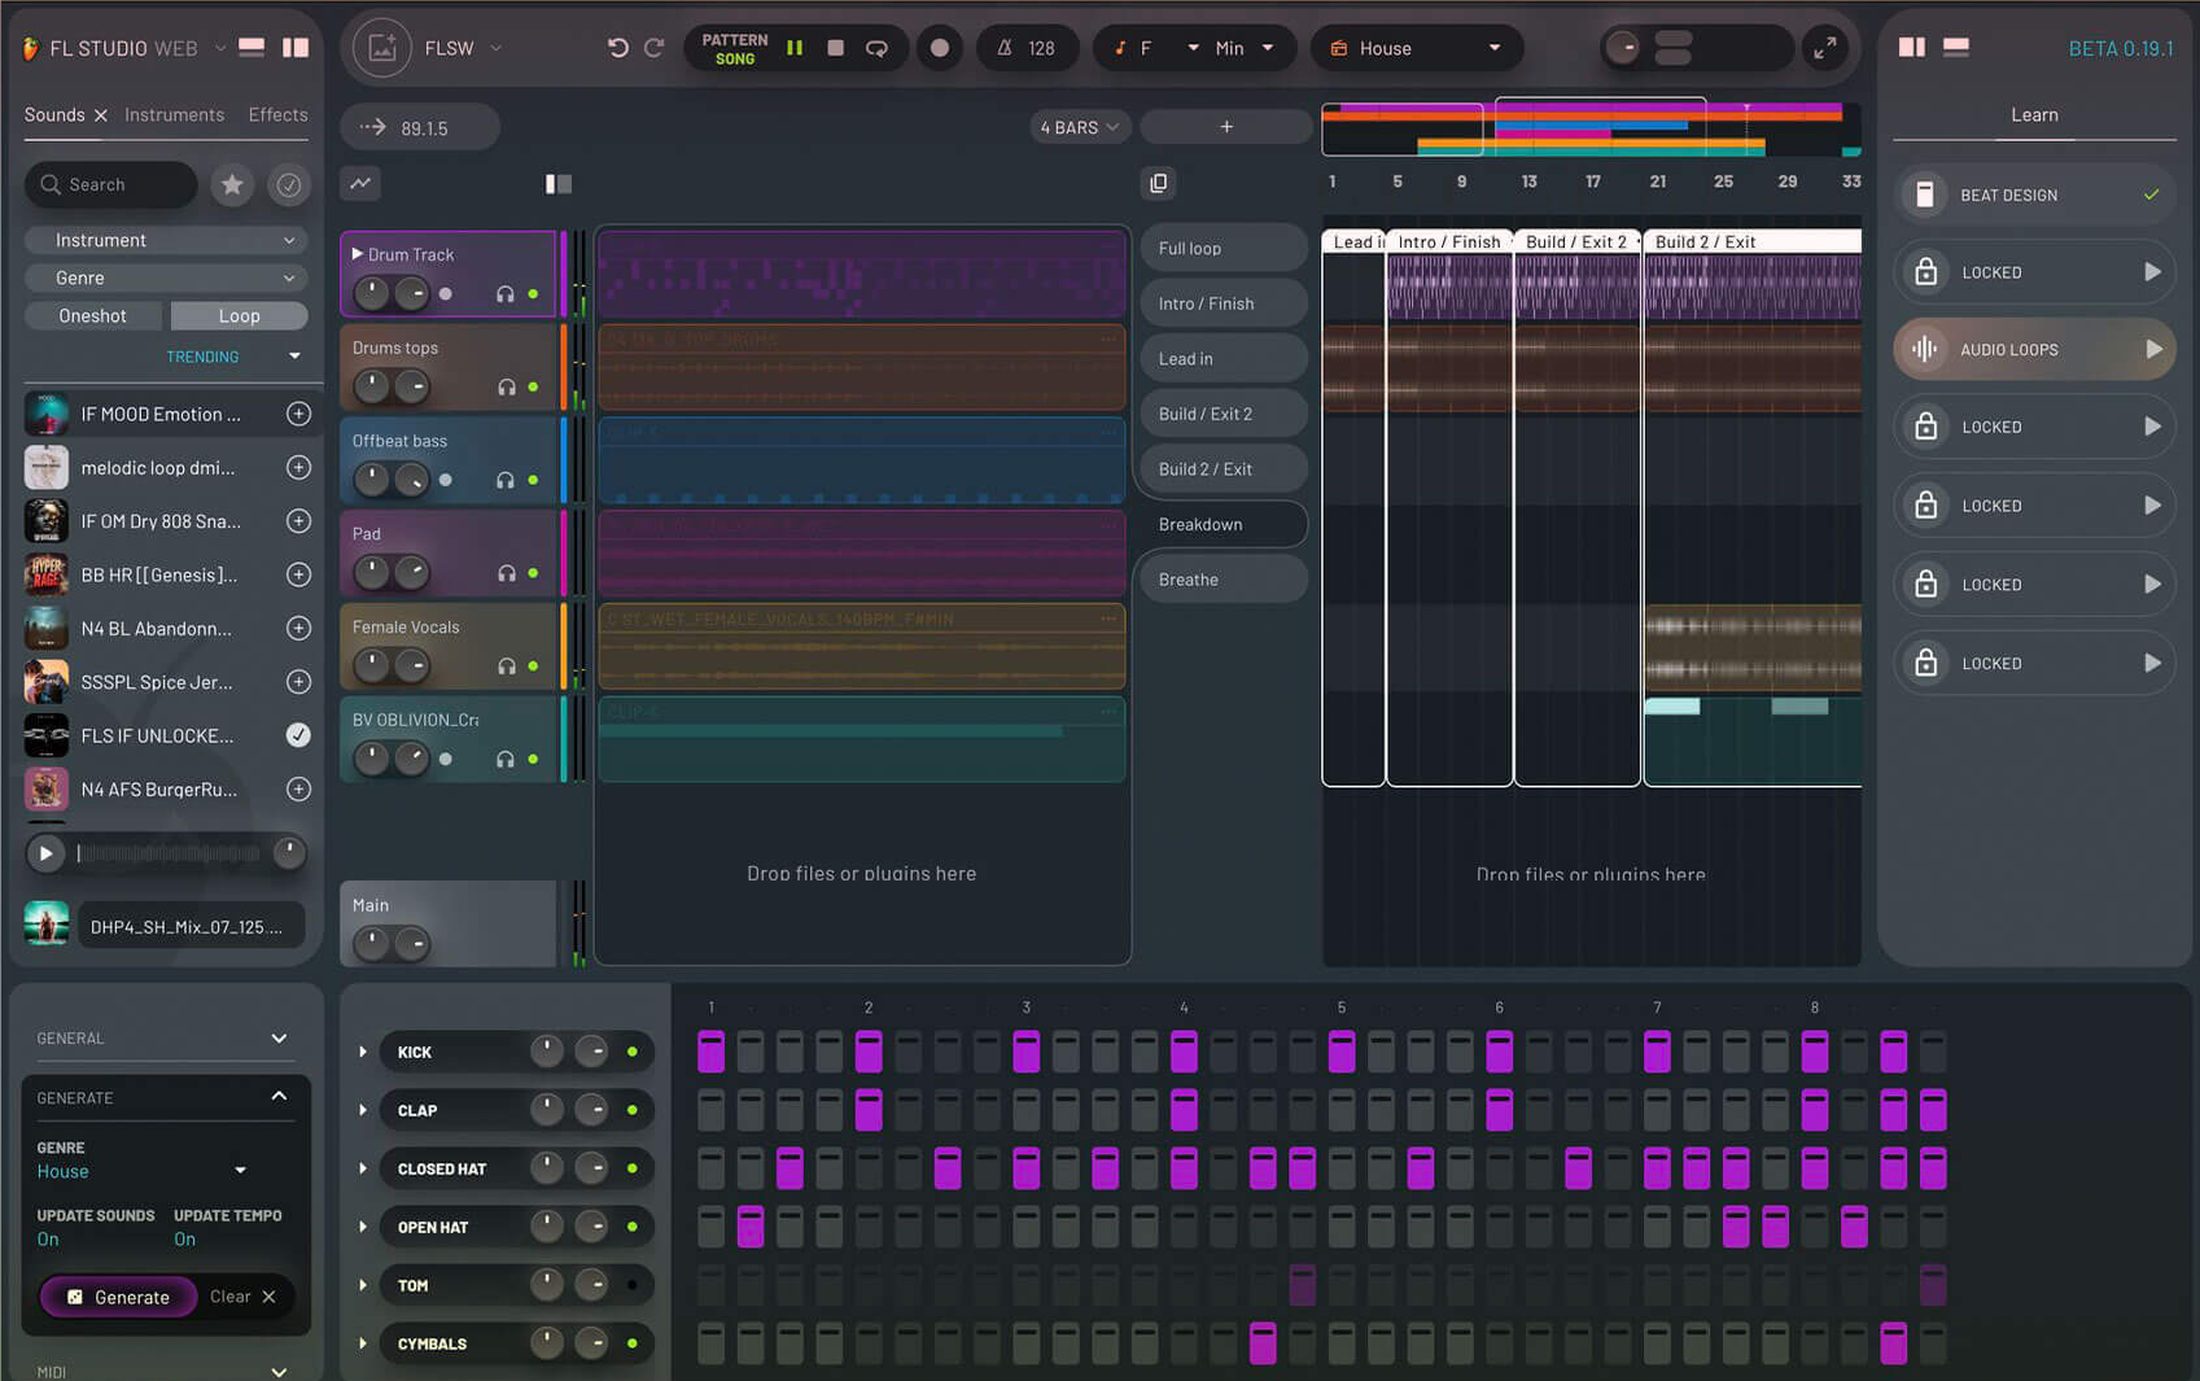This screenshot has height=1381, width=2200.
Task: Enable the TOM channel dot
Action: (x=632, y=1285)
